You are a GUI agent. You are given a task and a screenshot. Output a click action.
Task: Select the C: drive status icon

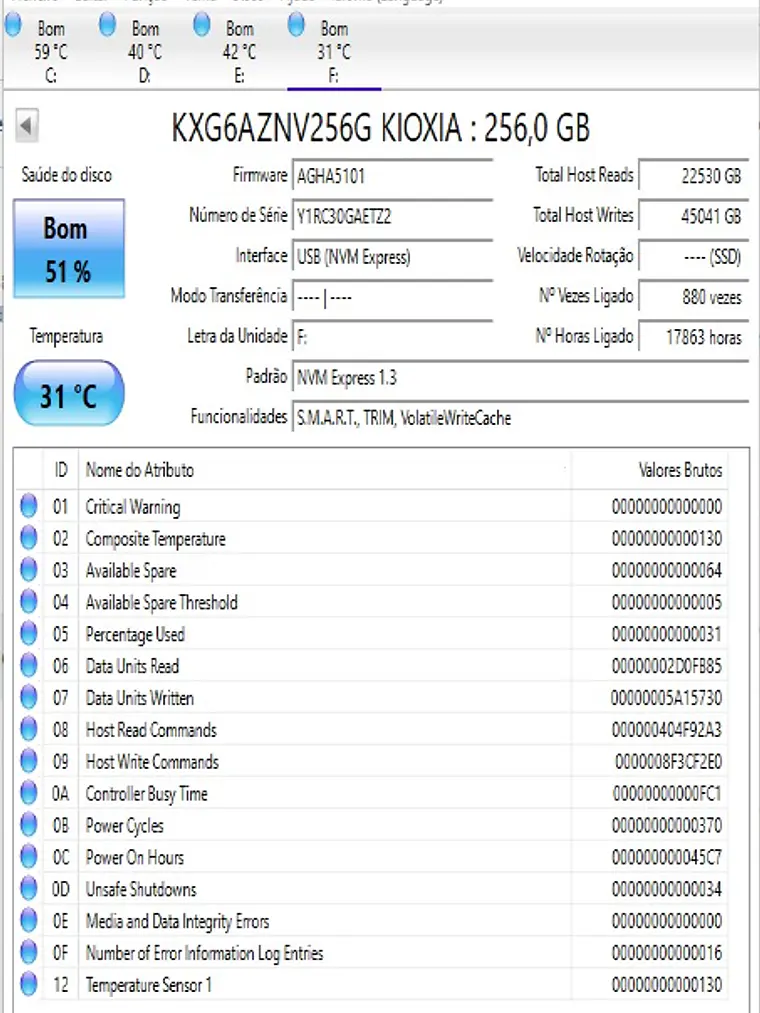(13, 25)
